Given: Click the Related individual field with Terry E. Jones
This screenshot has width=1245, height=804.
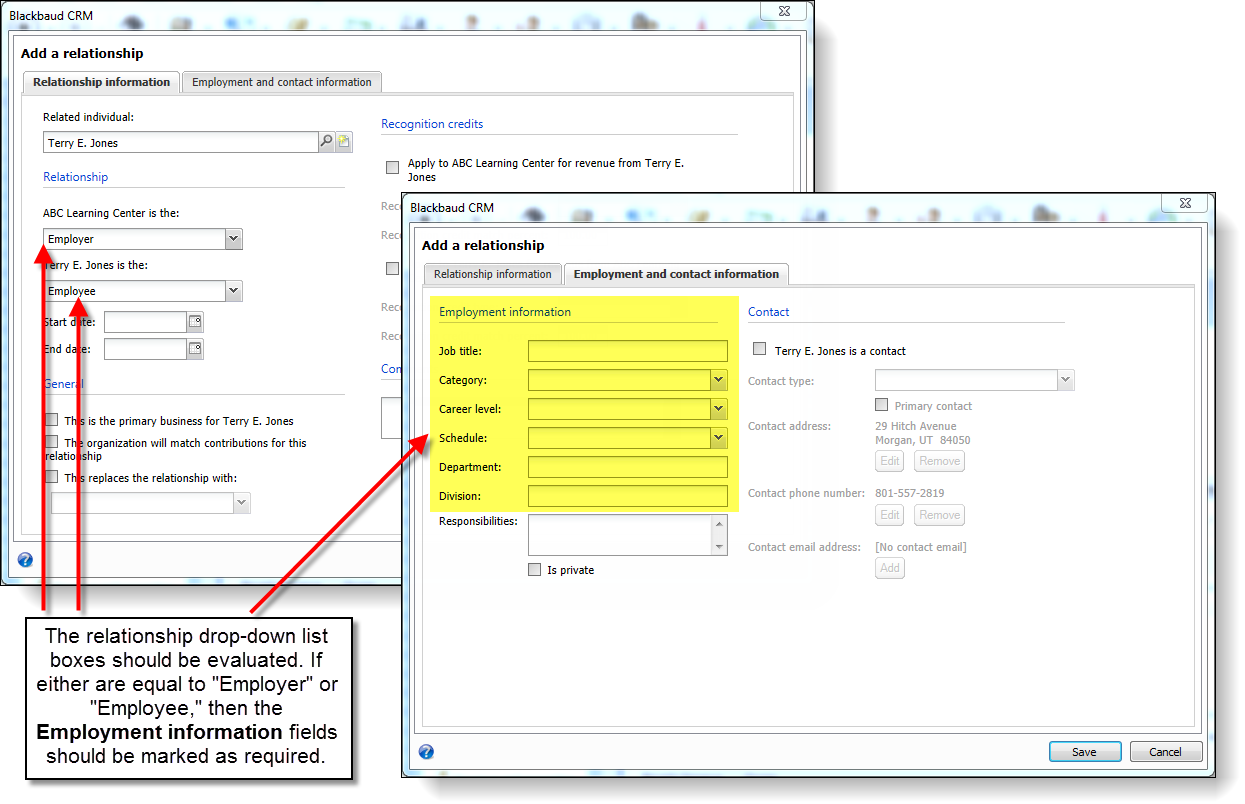Looking at the screenshot, I should (x=181, y=142).
